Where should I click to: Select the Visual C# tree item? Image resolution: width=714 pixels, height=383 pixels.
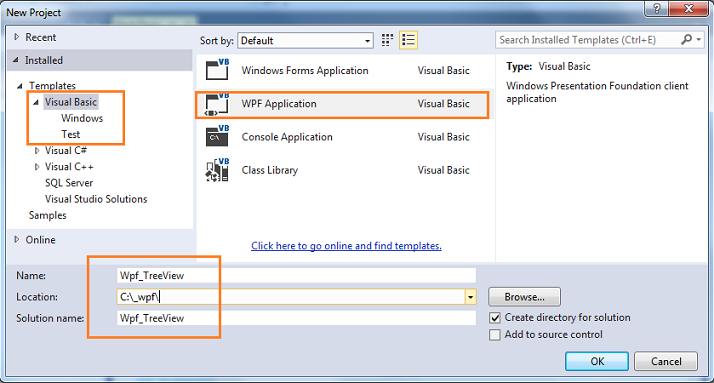tap(66, 150)
